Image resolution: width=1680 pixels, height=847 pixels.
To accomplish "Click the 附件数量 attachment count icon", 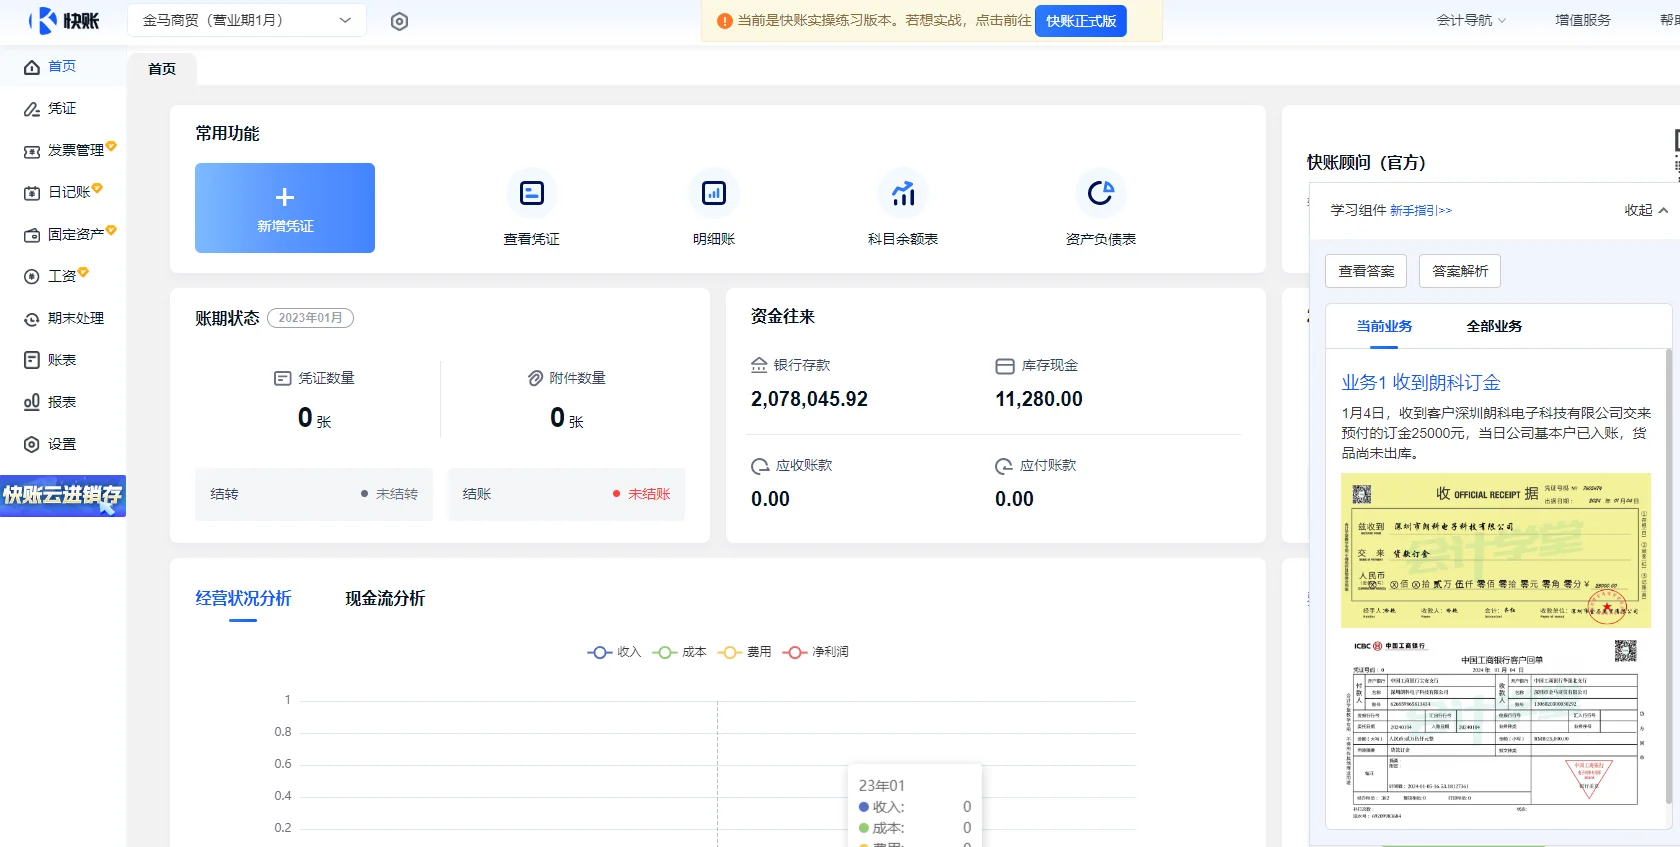I will (x=535, y=378).
